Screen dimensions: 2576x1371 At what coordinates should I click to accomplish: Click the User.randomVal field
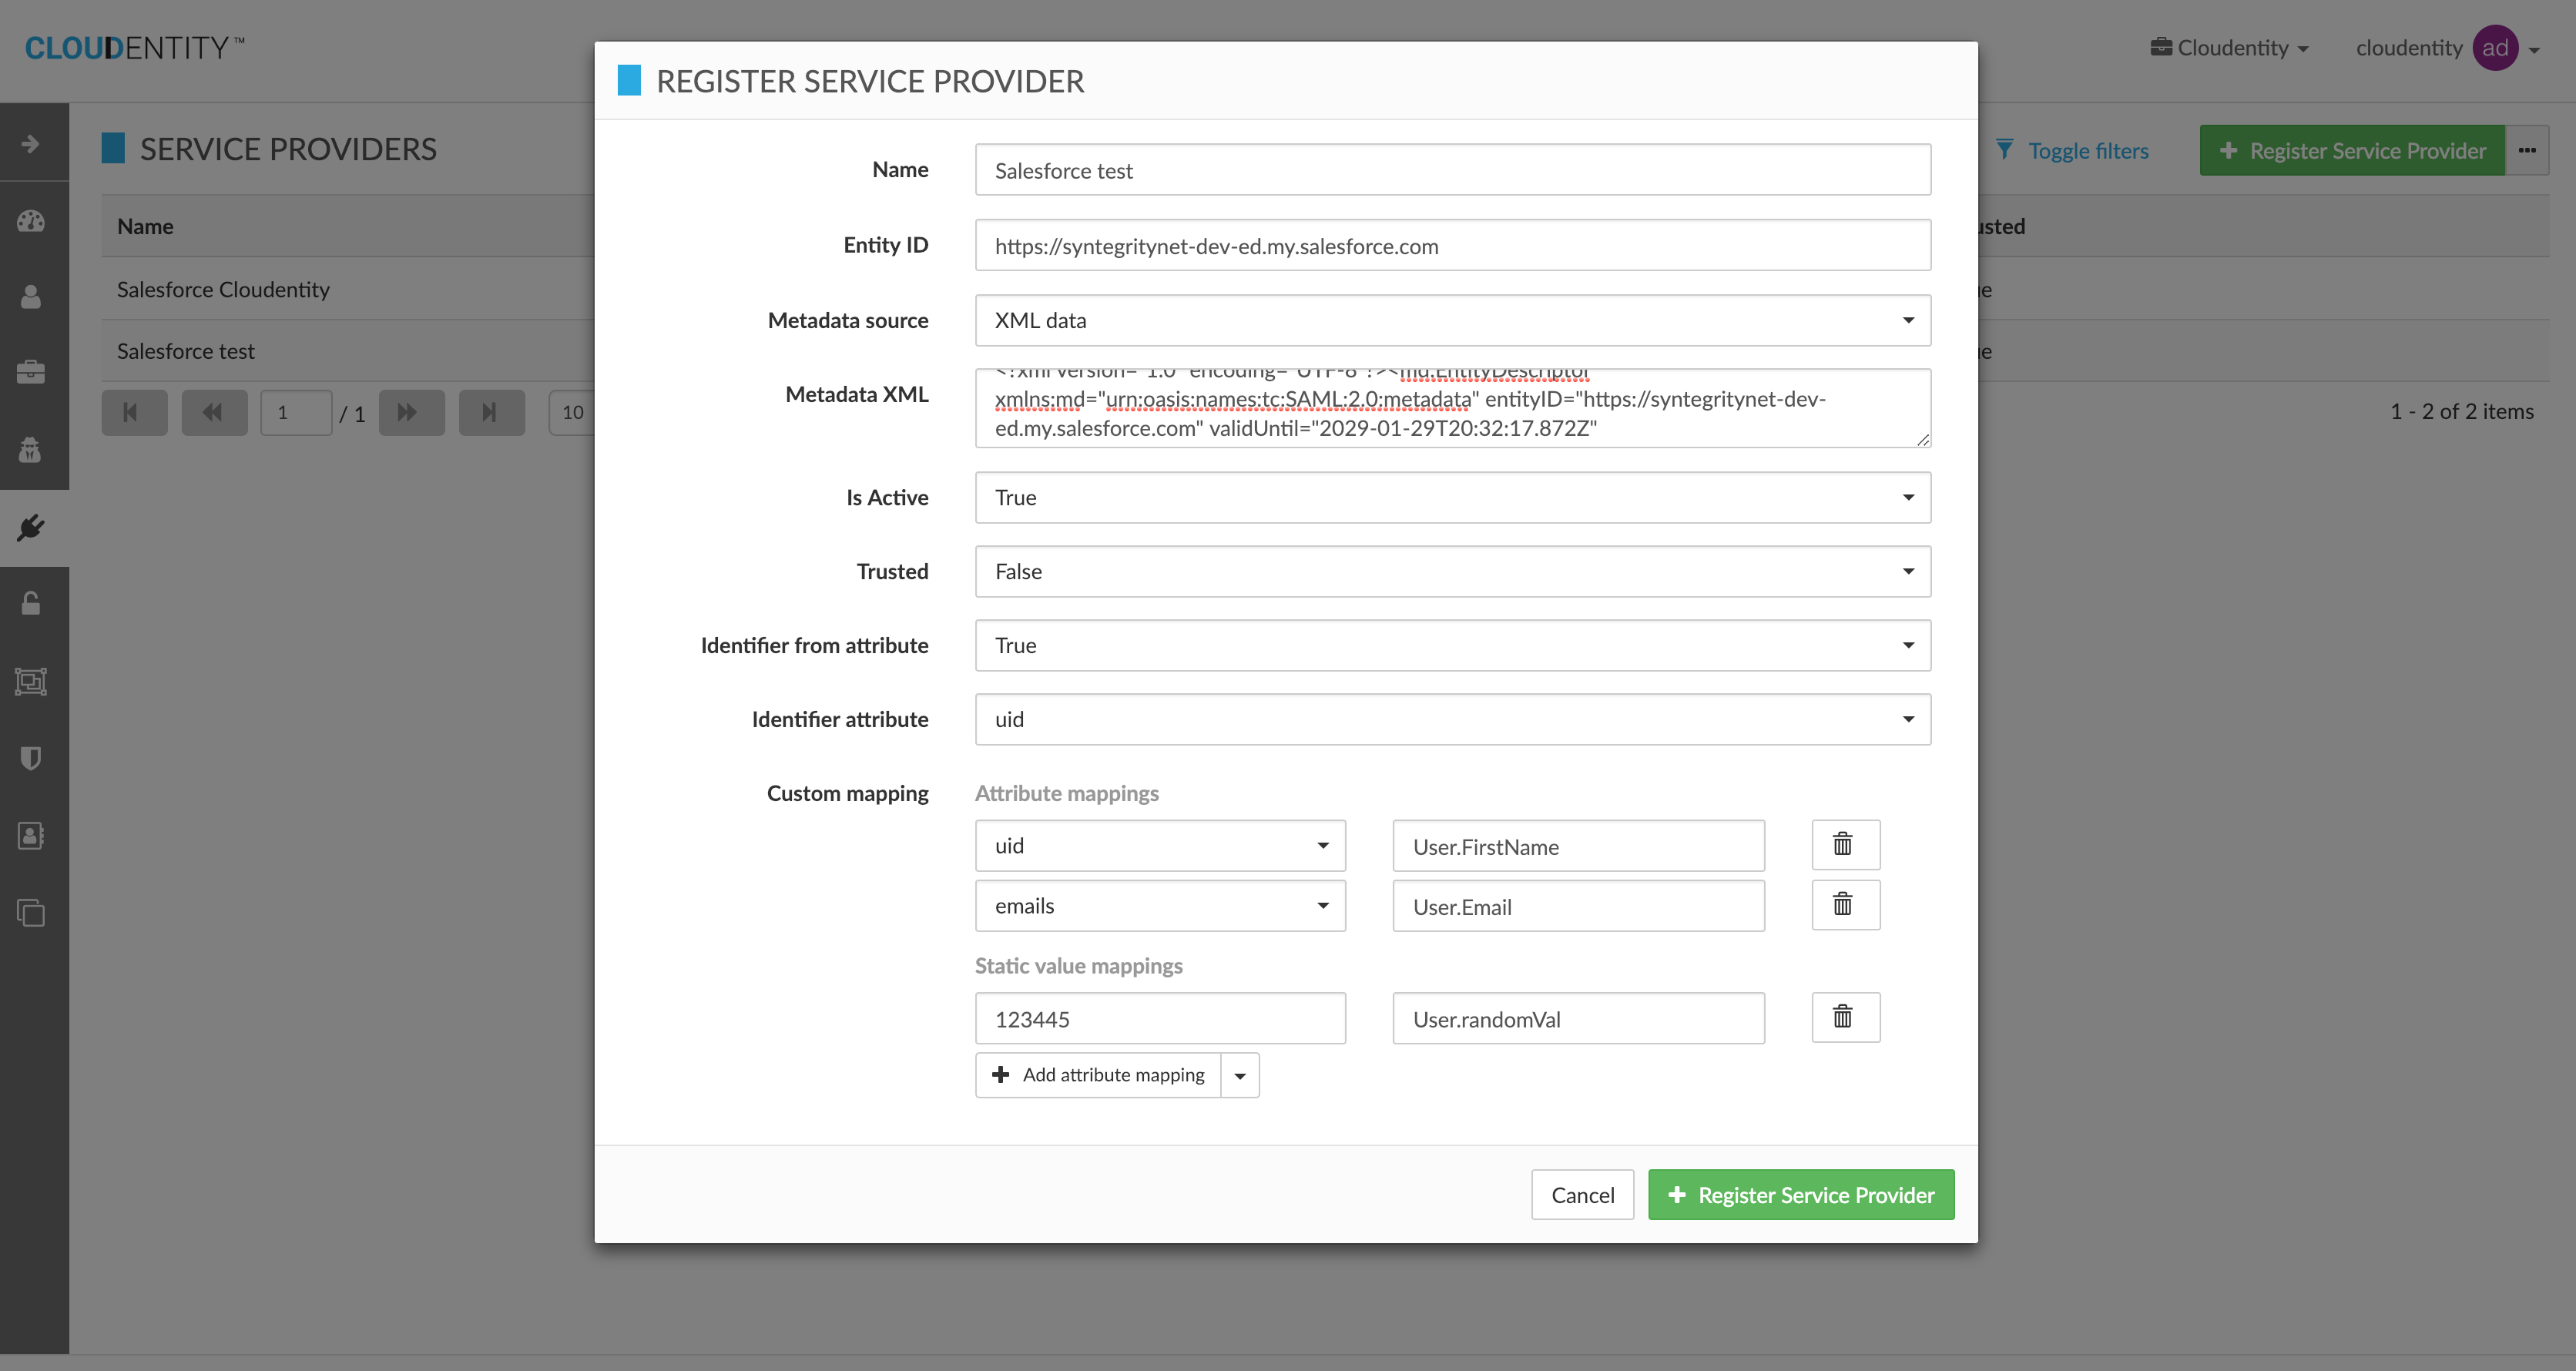point(1578,1019)
